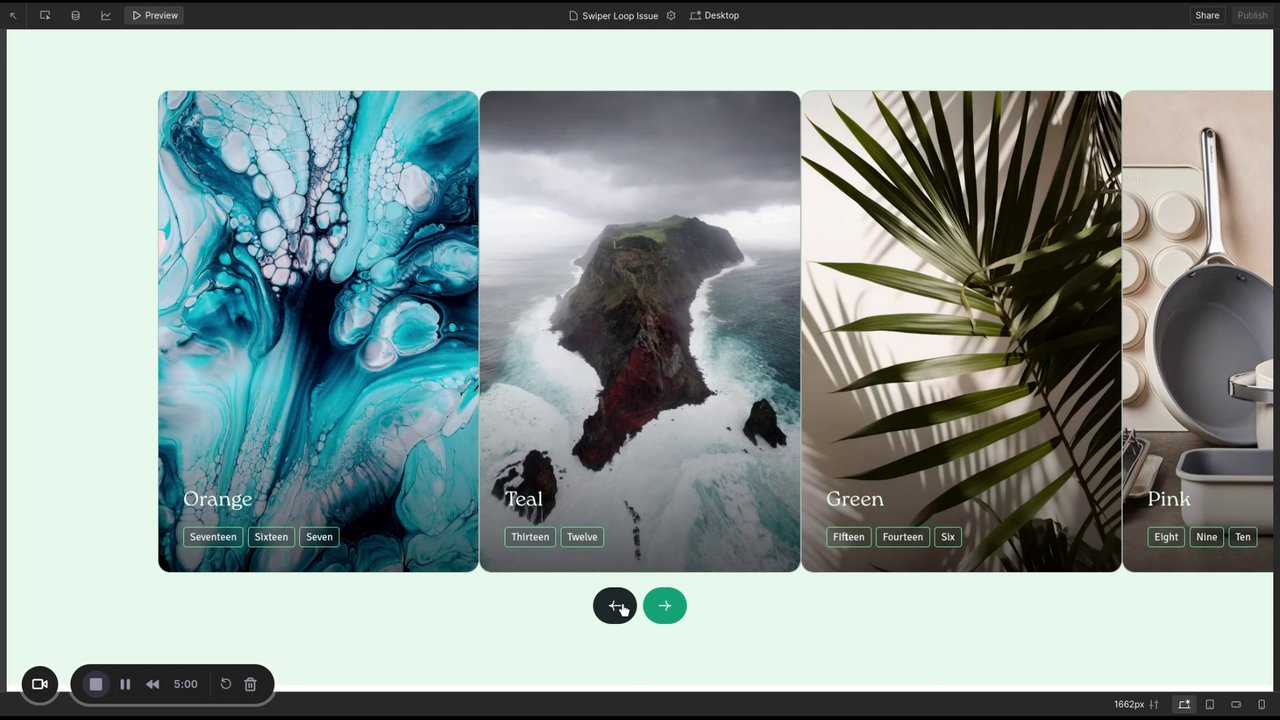Open canvas size adjust sliders icon
Image resolution: width=1280 pixels, height=720 pixels.
[1154, 704]
